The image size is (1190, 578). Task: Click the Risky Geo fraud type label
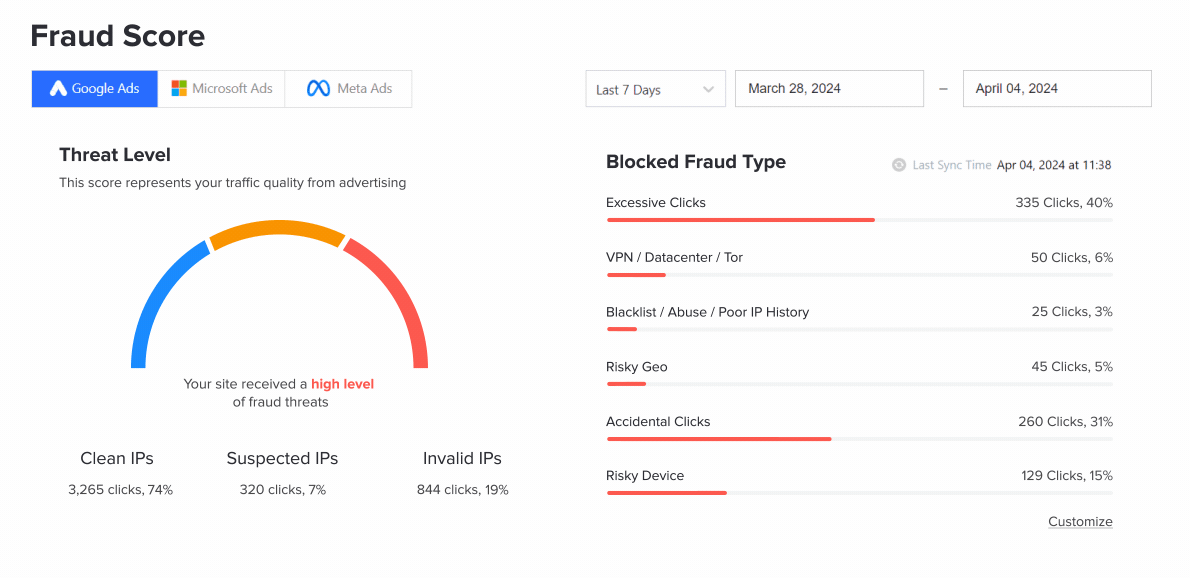click(x=636, y=366)
